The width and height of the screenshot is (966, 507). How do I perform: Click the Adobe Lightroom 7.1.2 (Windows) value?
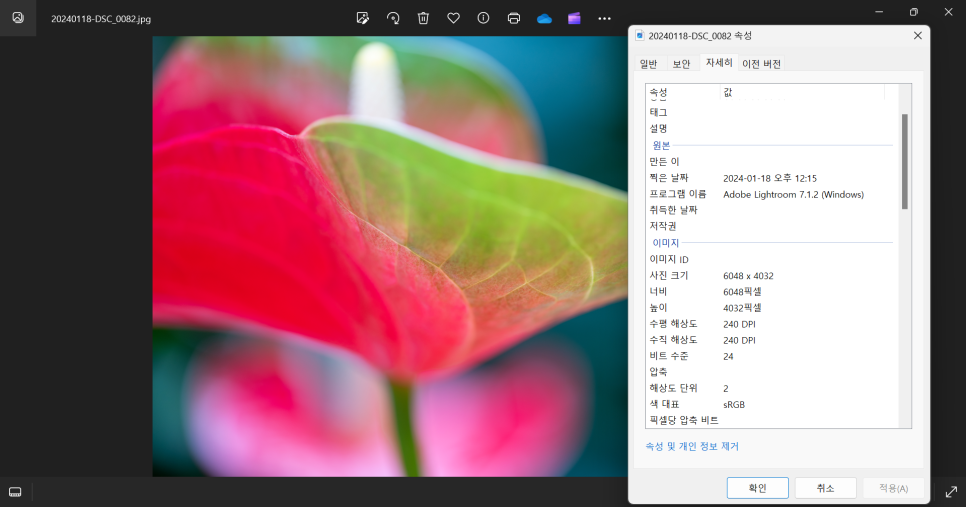tap(794, 194)
